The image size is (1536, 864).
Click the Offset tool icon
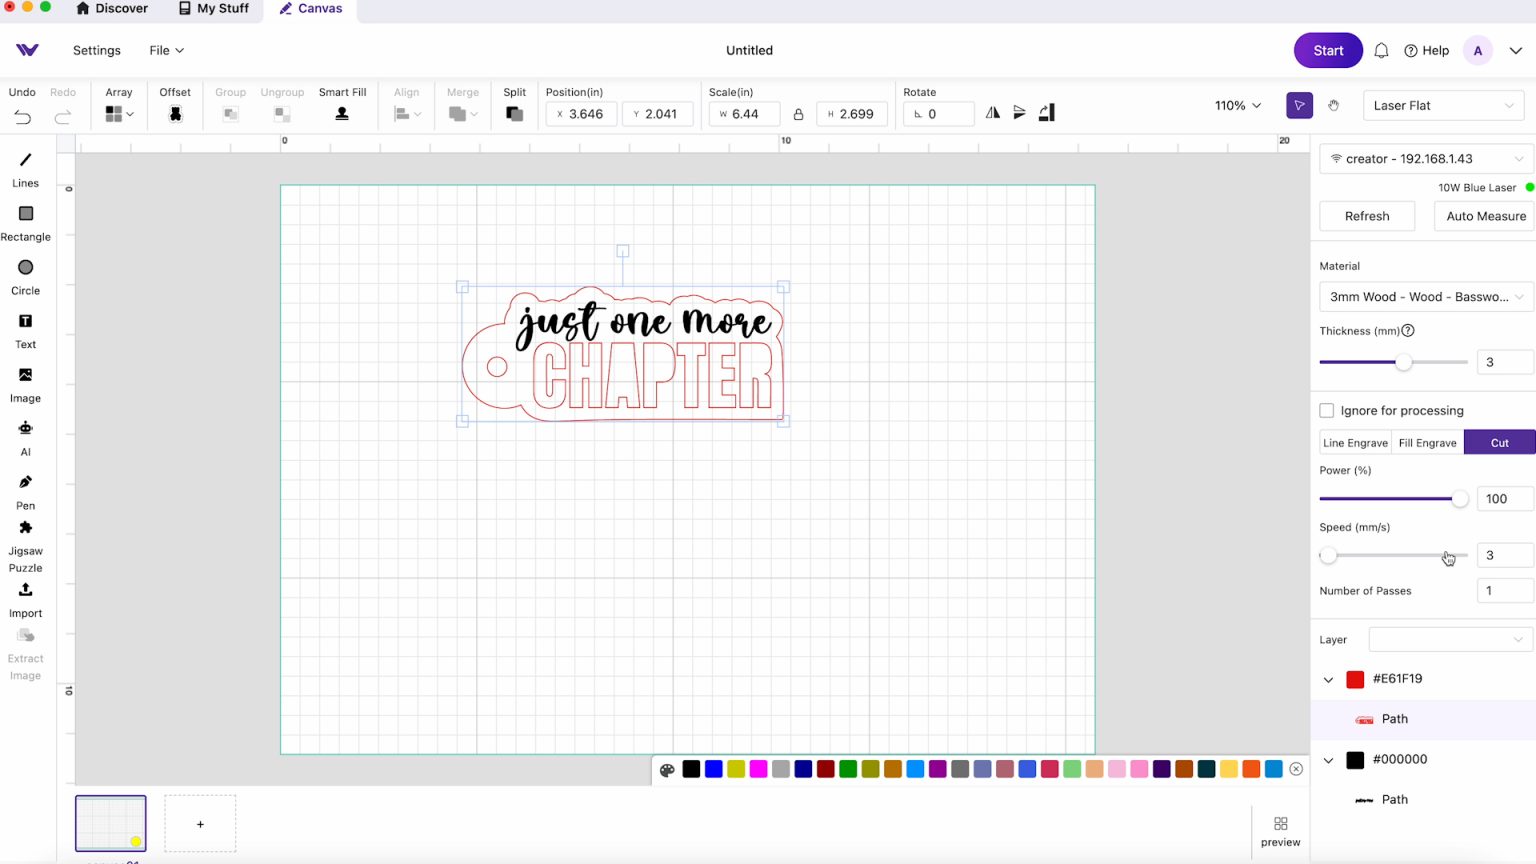[x=175, y=114]
